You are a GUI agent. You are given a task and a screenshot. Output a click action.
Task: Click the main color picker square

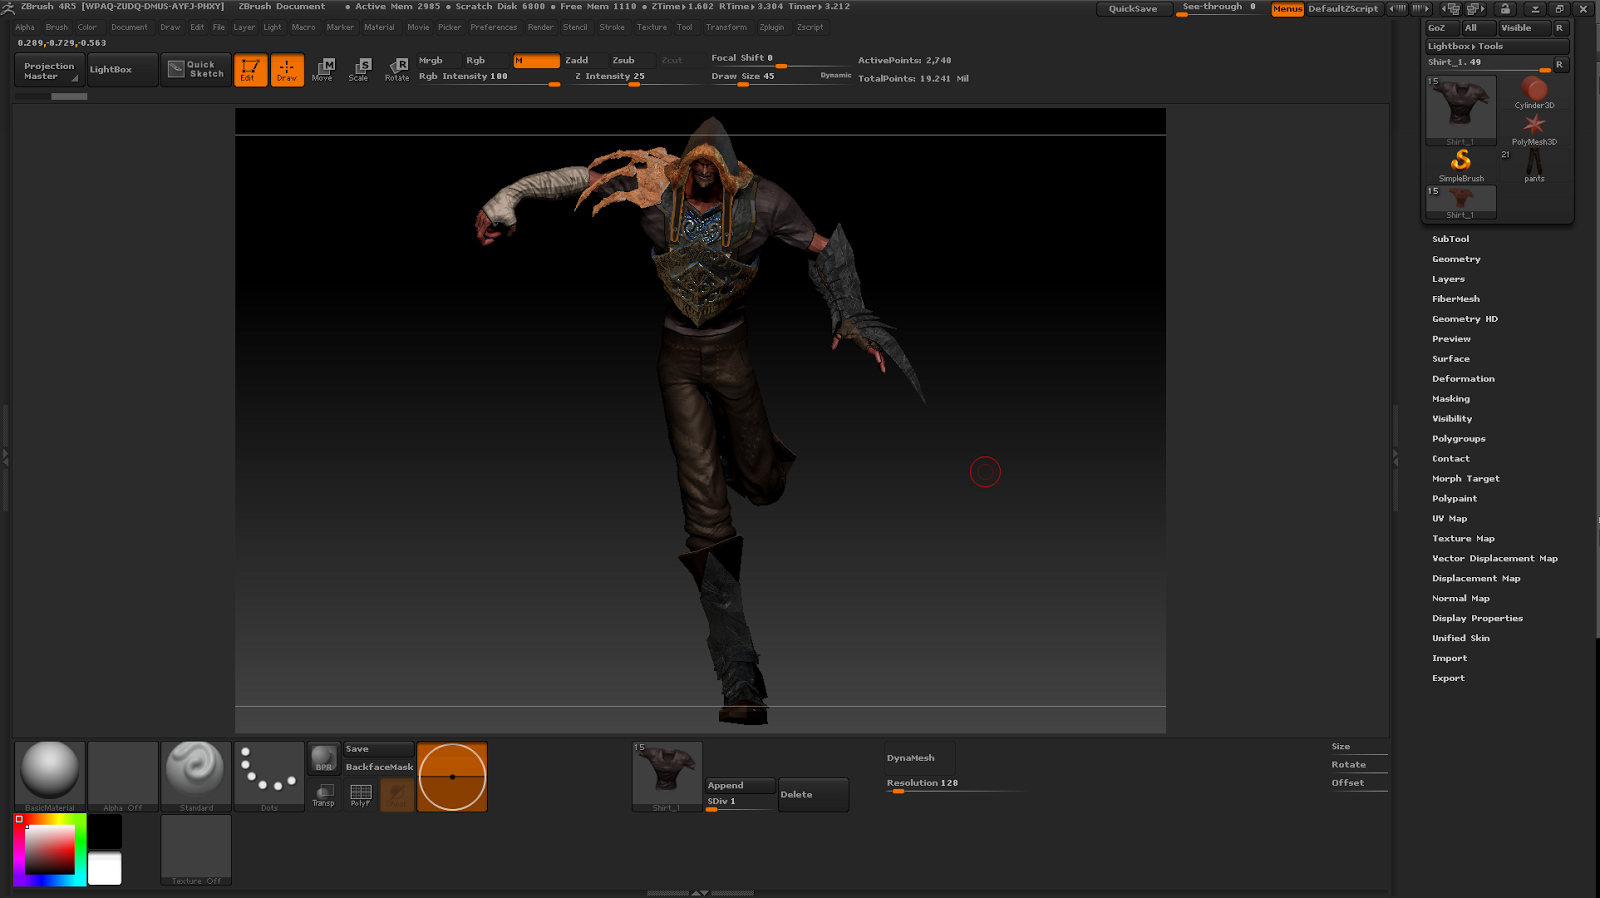[49, 850]
